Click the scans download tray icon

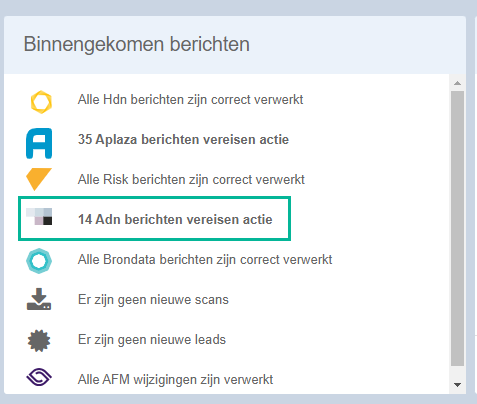[39, 299]
